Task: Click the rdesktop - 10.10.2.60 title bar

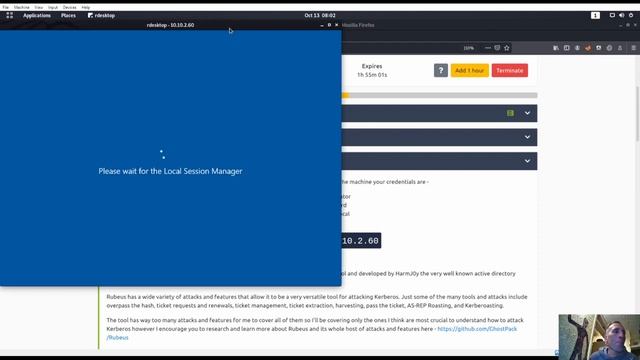Action: 170,25
